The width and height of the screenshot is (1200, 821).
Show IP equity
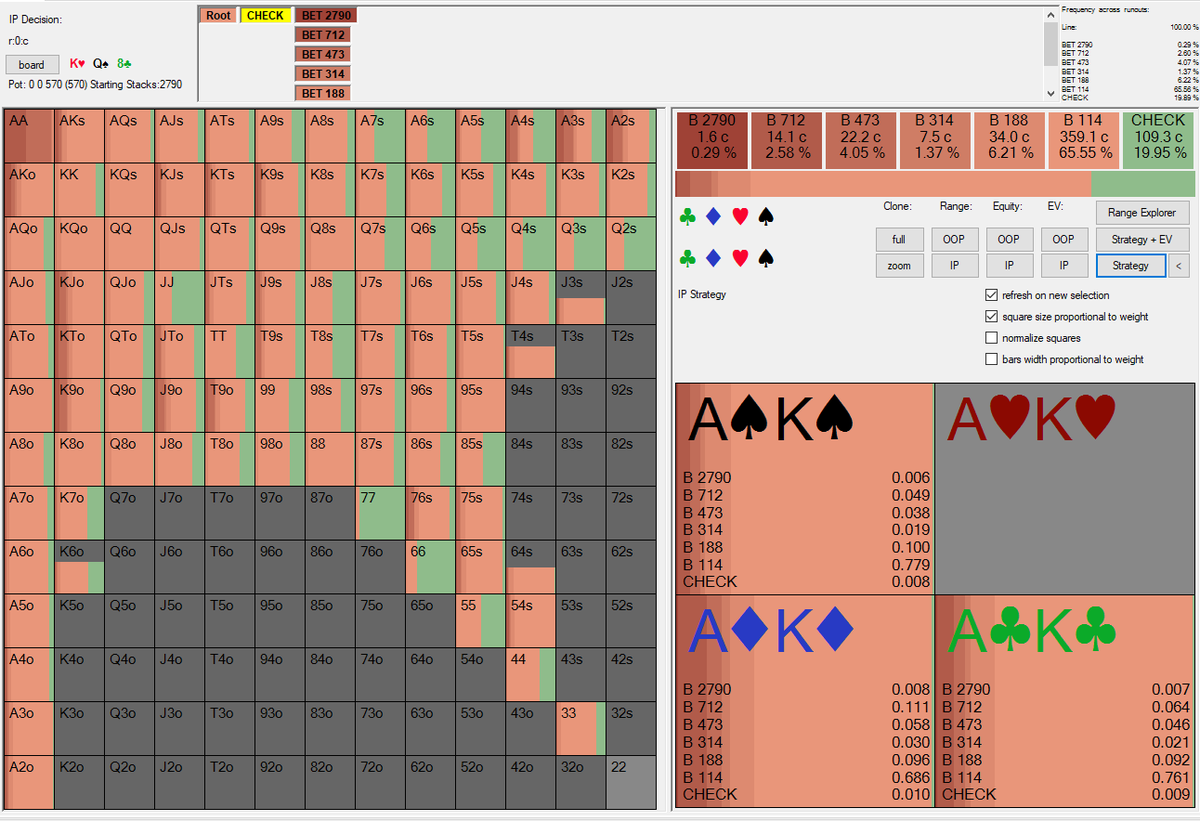point(1009,265)
